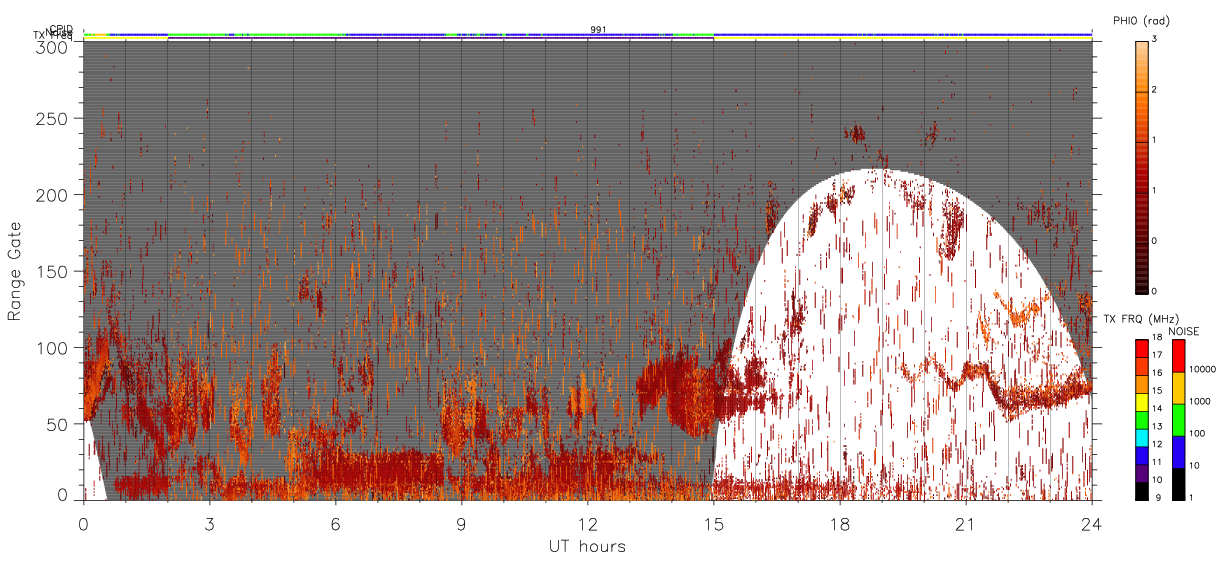Click the '991' label above the plot
The image size is (1228, 567).
[598, 30]
